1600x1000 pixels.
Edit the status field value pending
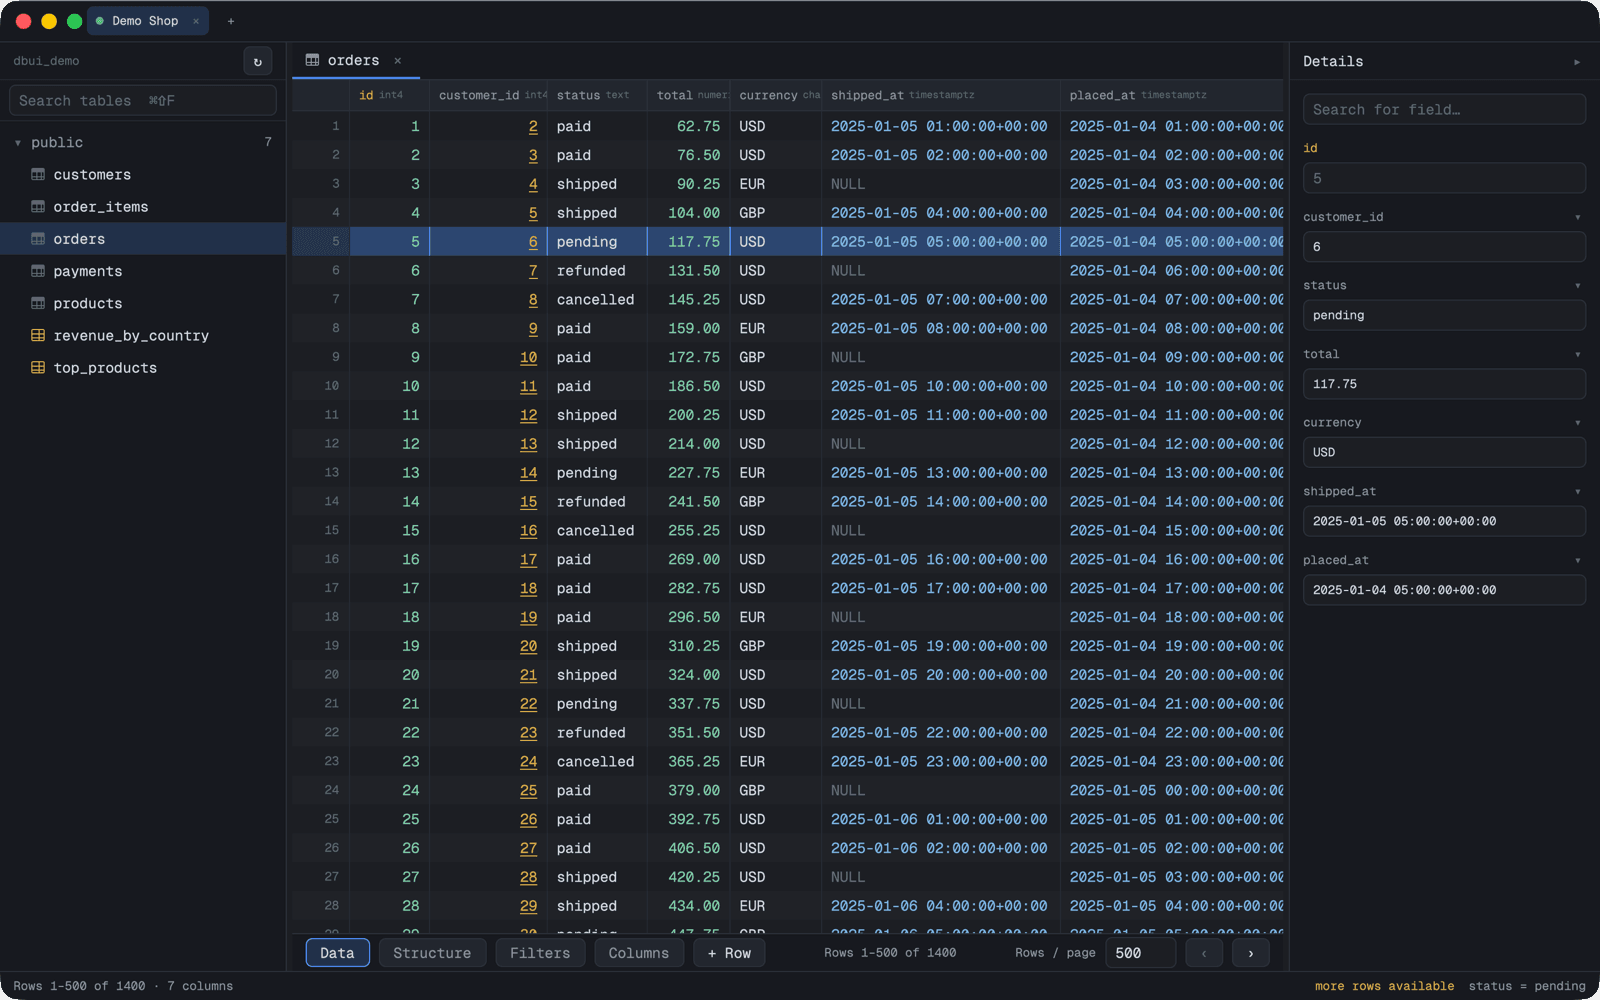(1444, 315)
